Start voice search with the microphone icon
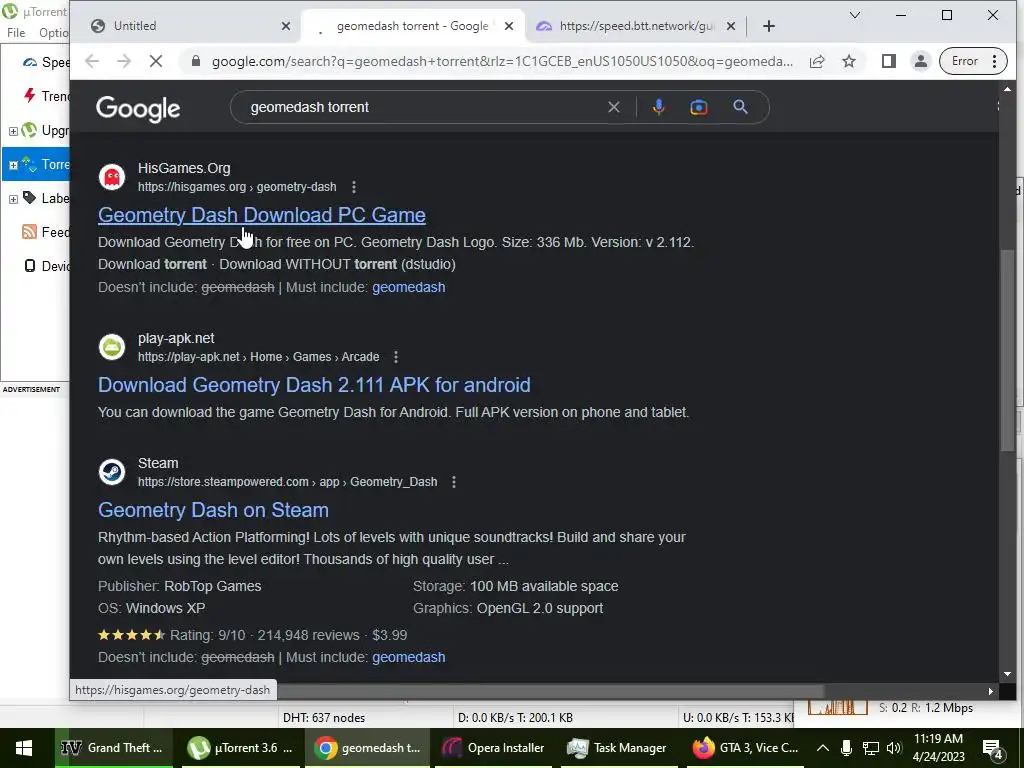Screen dimensions: 1024x768 click(658, 107)
